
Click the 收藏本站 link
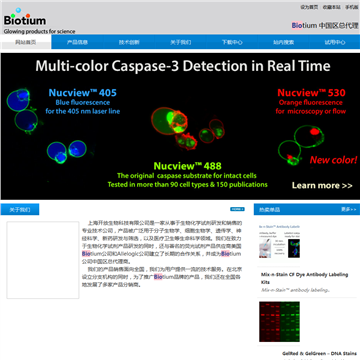click(x=331, y=7)
